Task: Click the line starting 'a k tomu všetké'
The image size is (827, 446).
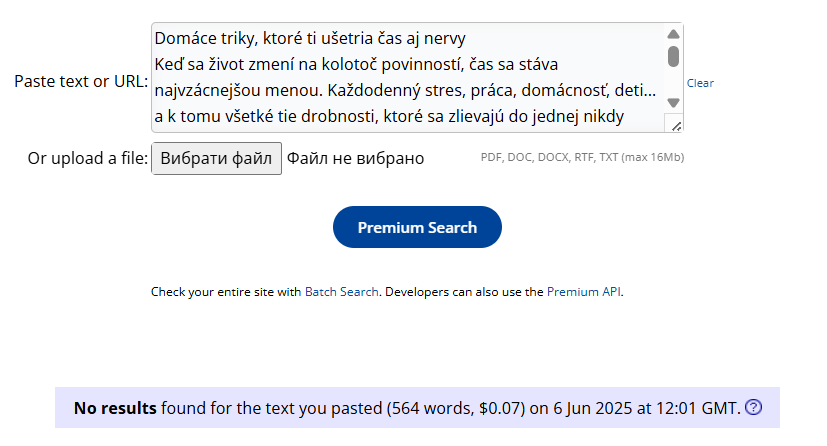Action: [389, 116]
